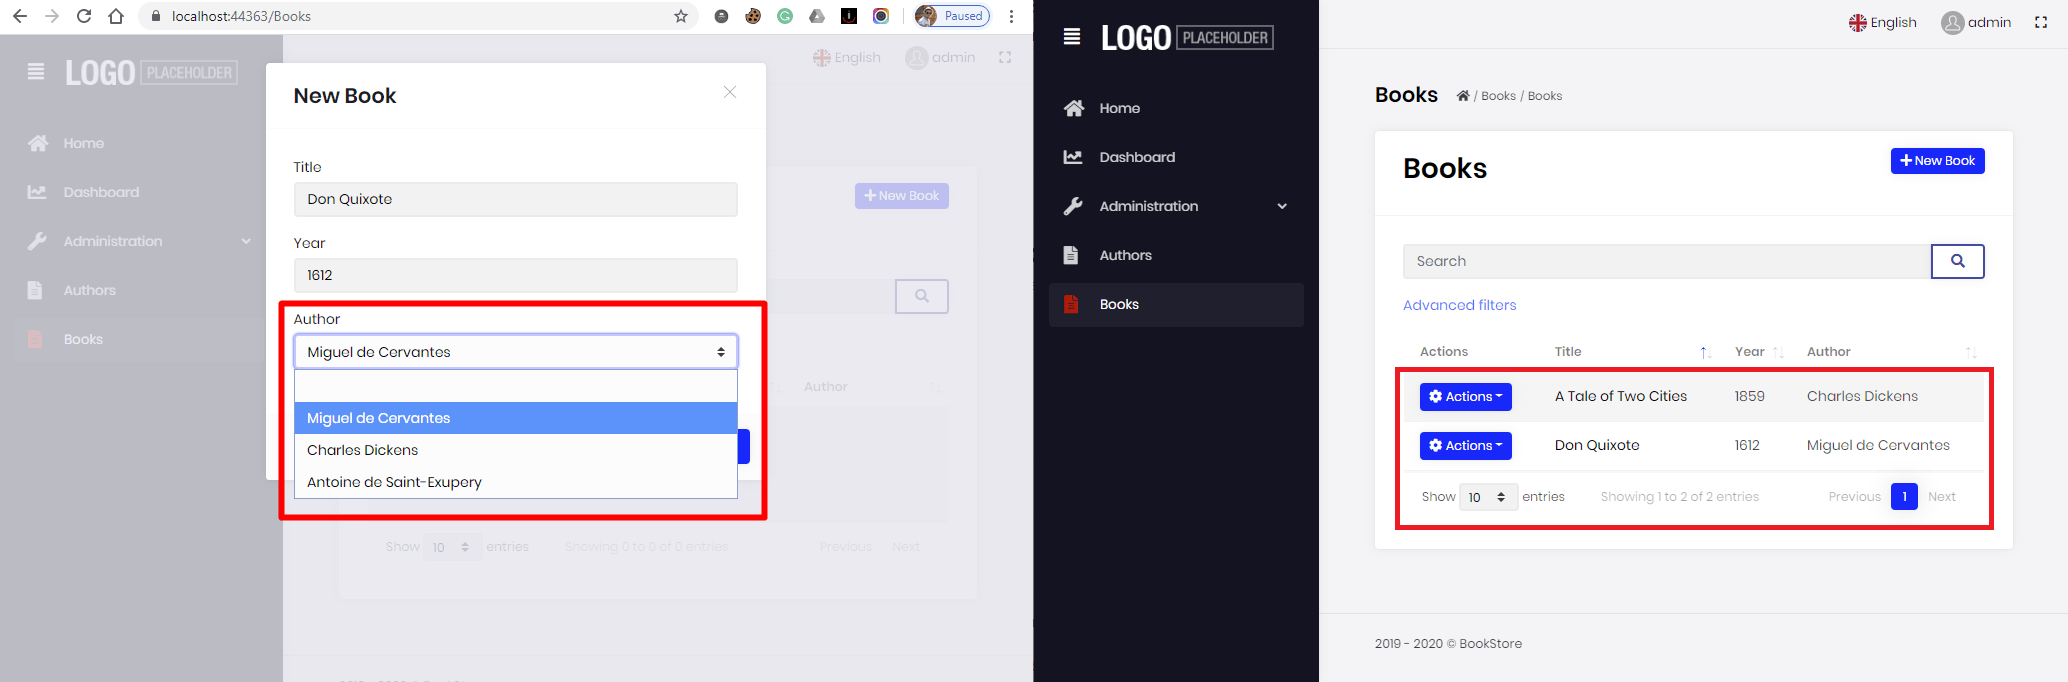This screenshot has width=2068, height=682.
Task: Sort the table by the Year column
Action: click(x=1759, y=351)
